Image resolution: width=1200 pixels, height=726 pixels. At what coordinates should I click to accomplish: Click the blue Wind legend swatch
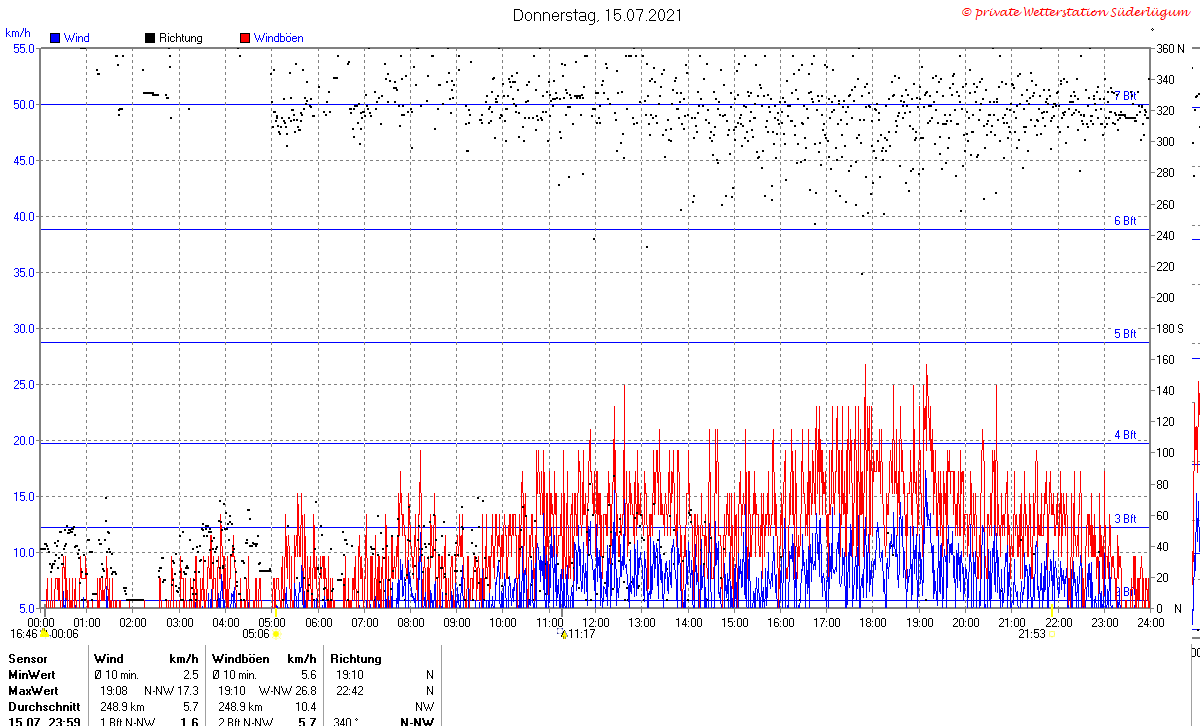point(55,38)
